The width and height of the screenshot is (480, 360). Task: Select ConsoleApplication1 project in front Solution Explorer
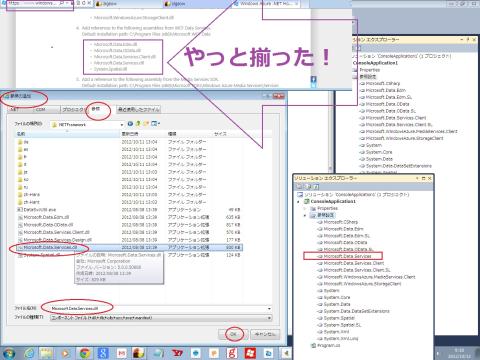coord(333,202)
